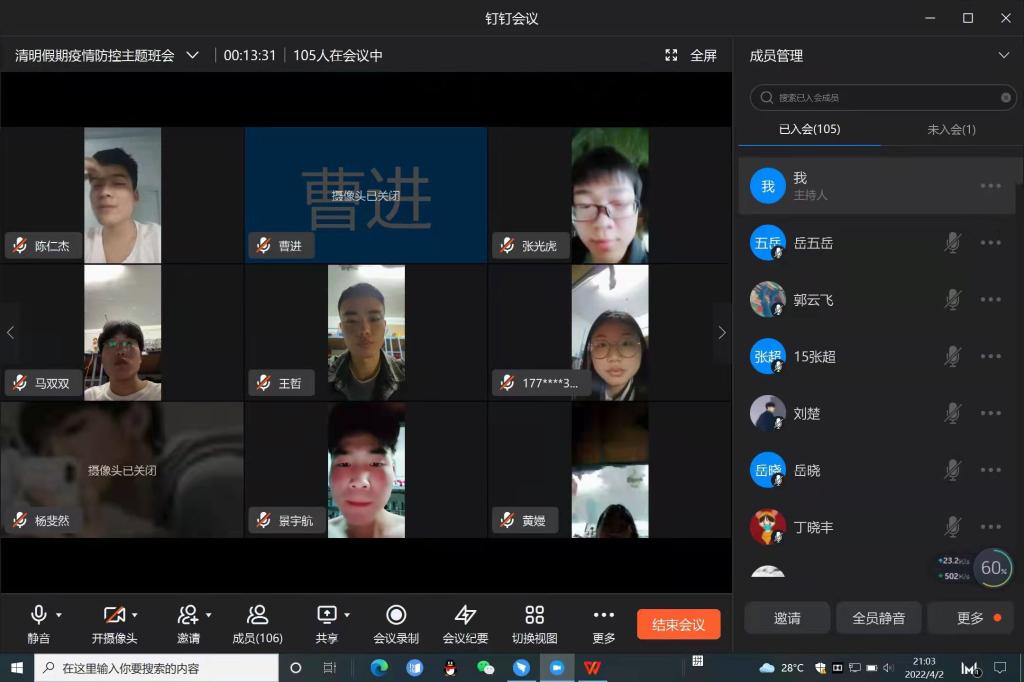Image resolution: width=1024 pixels, height=682 pixels.
Task: Toggle microphone for 岳五岳
Action: click(952, 243)
